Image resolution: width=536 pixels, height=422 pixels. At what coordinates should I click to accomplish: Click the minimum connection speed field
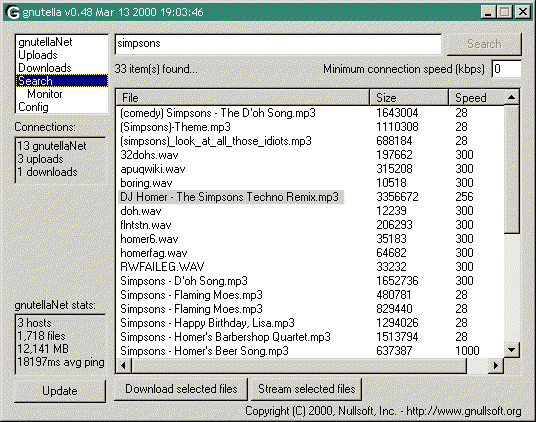click(x=507, y=69)
